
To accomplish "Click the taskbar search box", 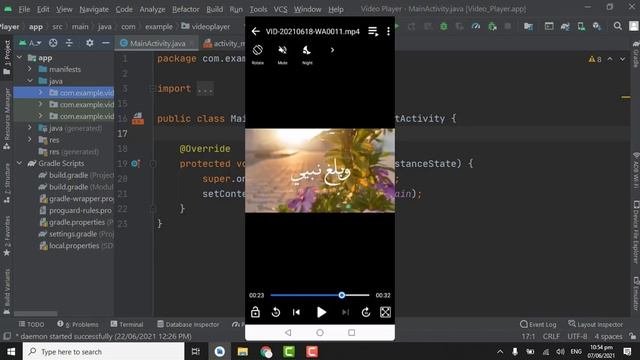I will [x=104, y=351].
